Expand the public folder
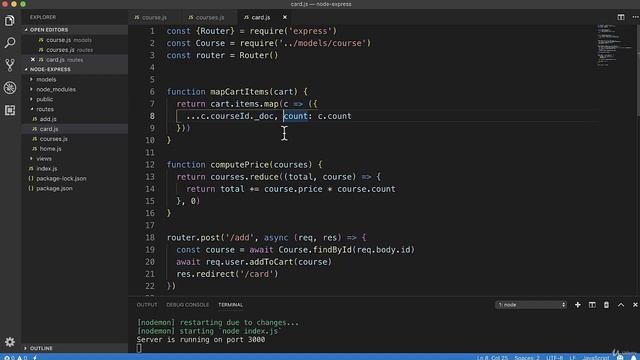 44,99
